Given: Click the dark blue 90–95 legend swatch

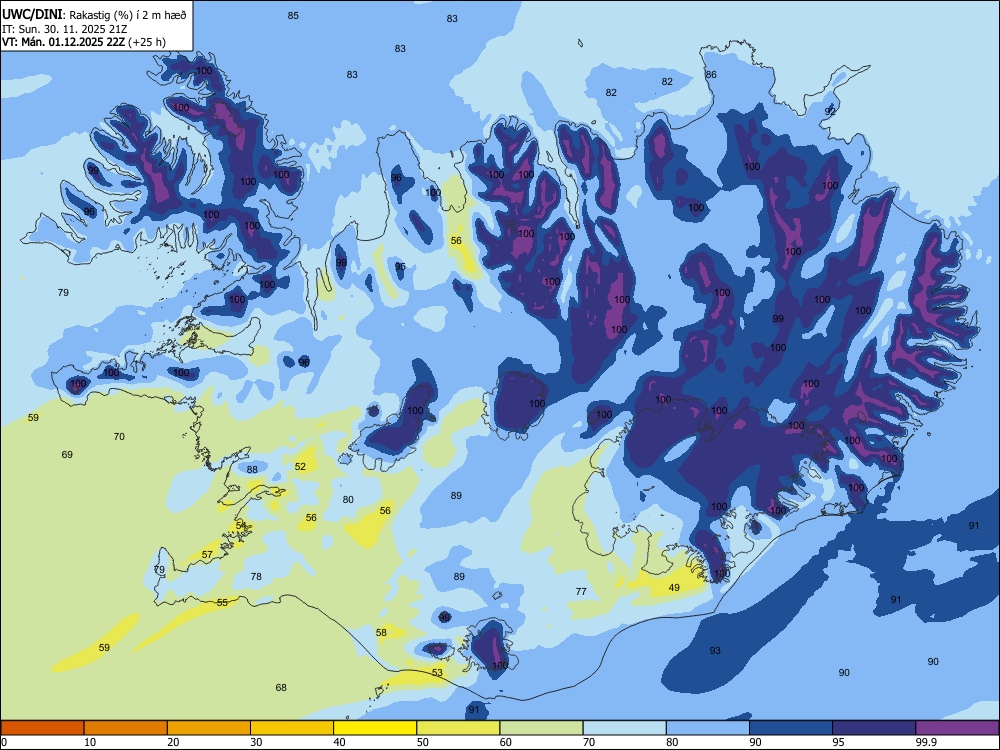Looking at the screenshot, I should point(791,728).
